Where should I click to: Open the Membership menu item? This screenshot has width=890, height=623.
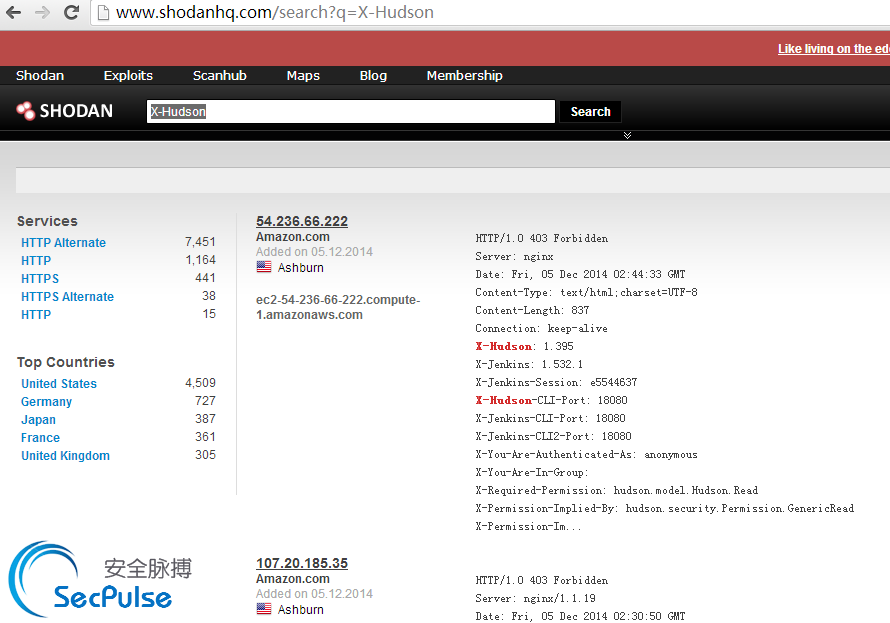pos(464,75)
